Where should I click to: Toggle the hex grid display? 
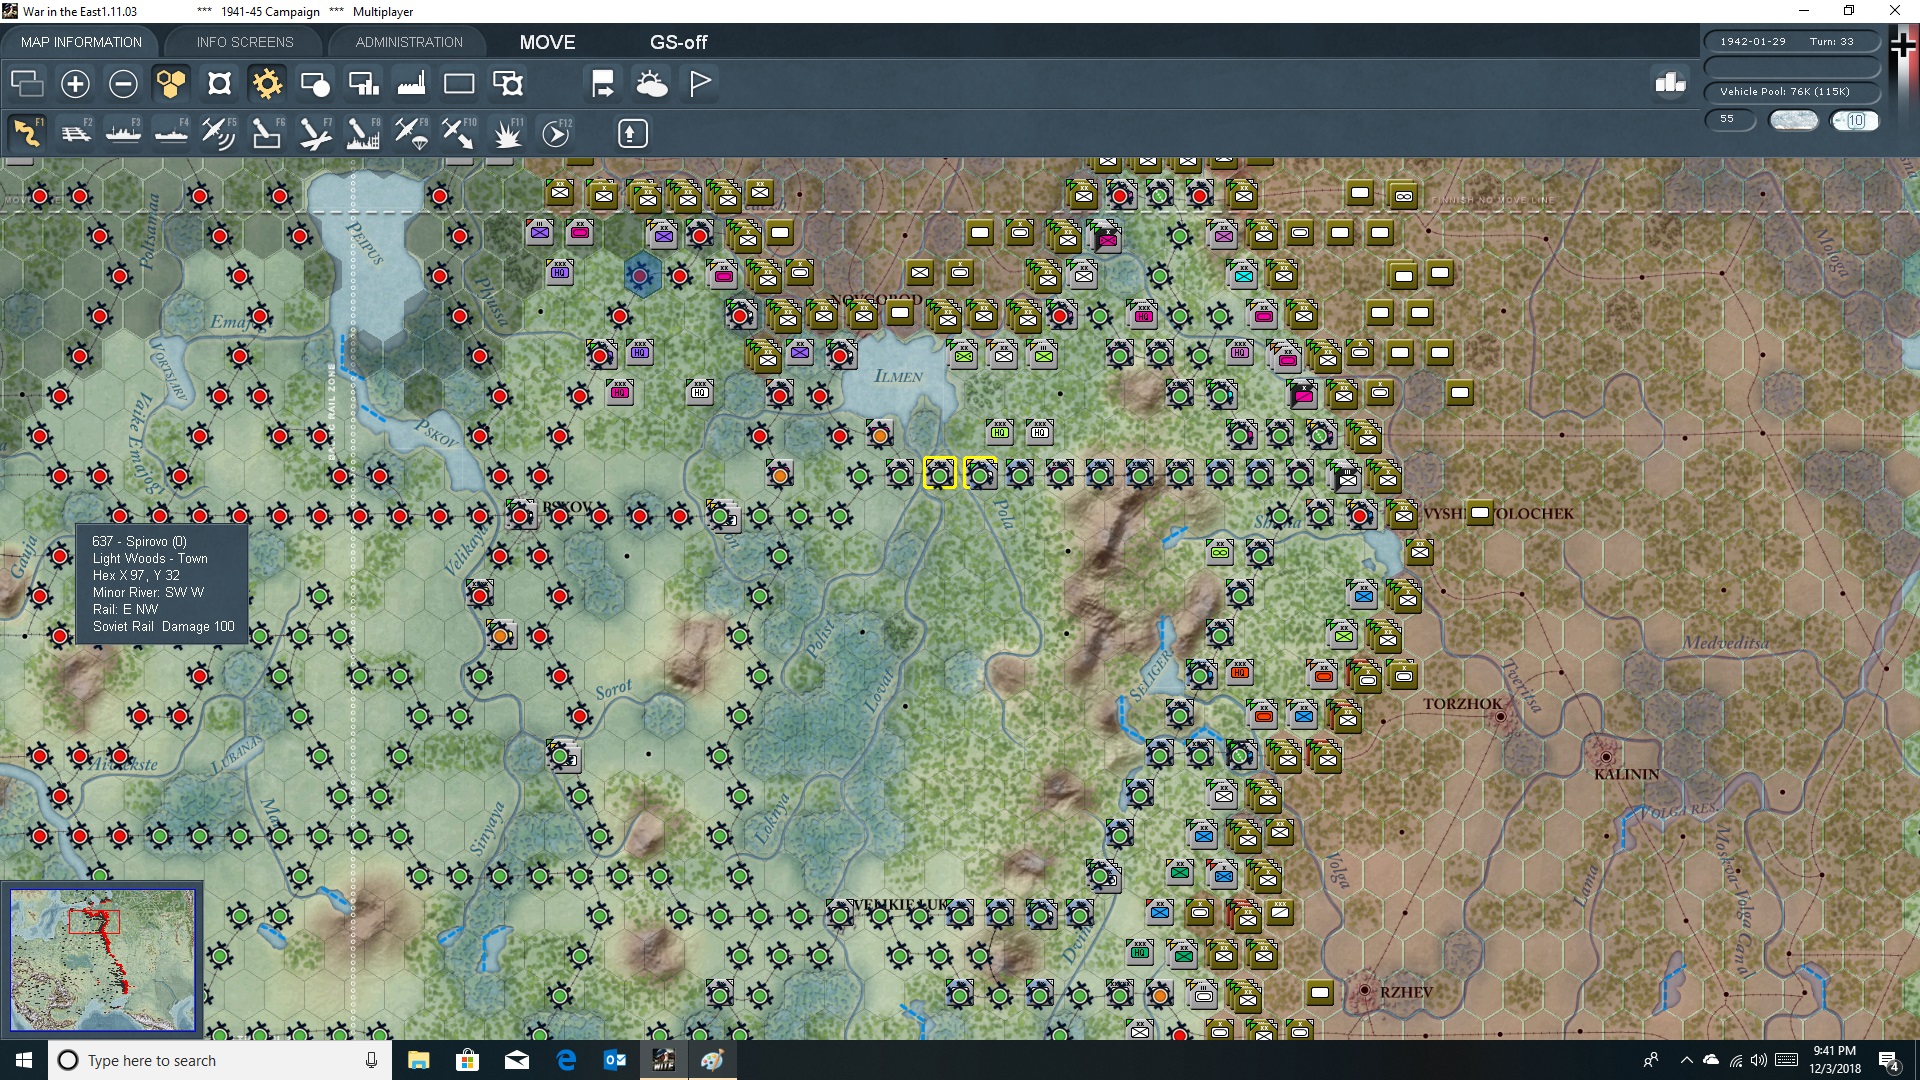pos(171,84)
